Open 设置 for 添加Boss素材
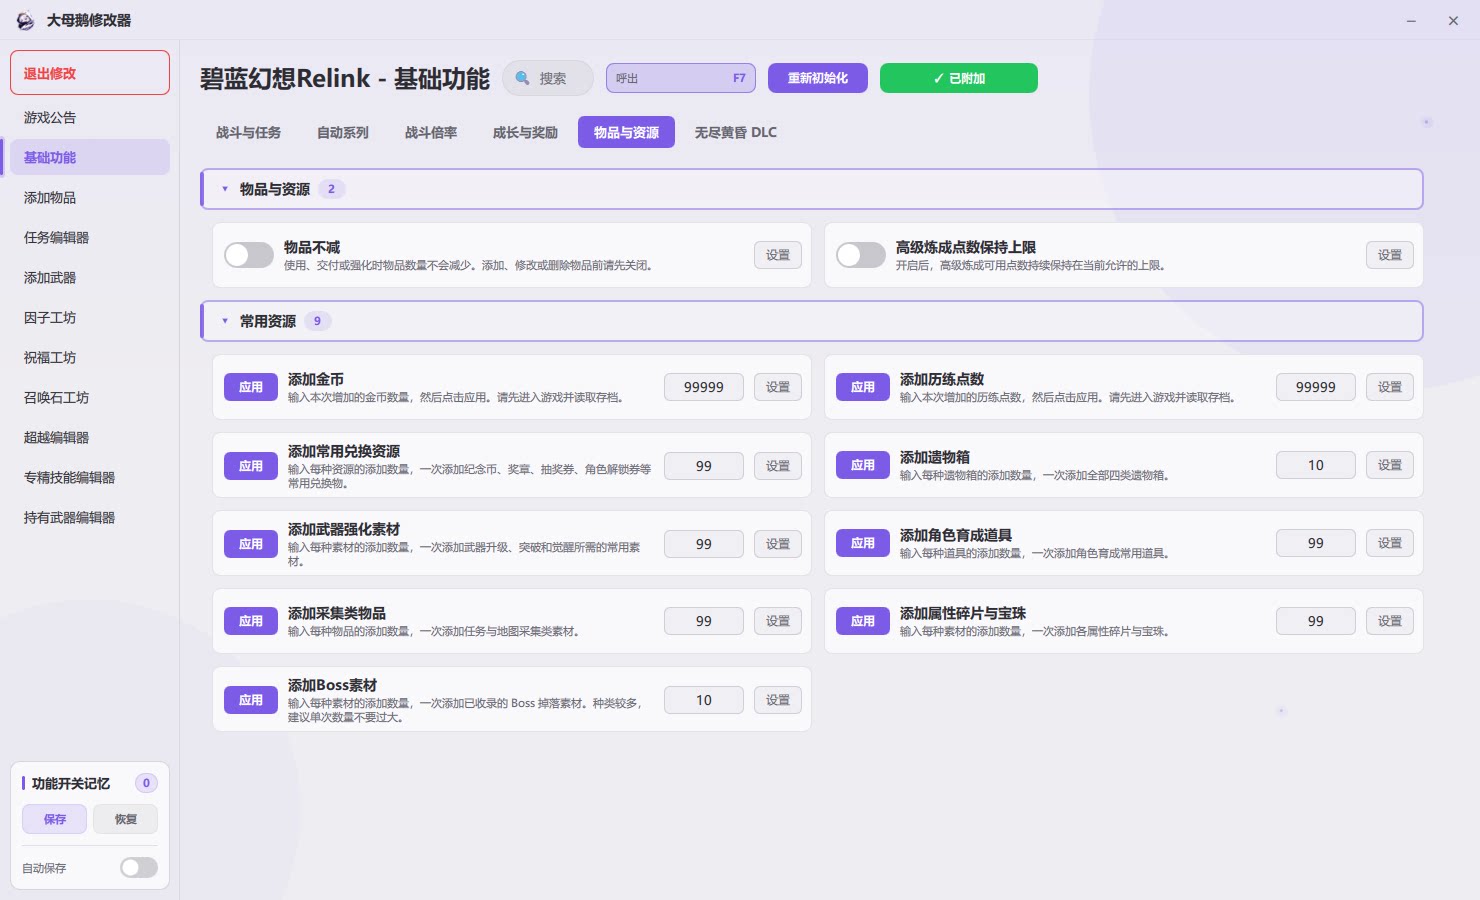Screen dimensions: 1480x900 point(778,700)
